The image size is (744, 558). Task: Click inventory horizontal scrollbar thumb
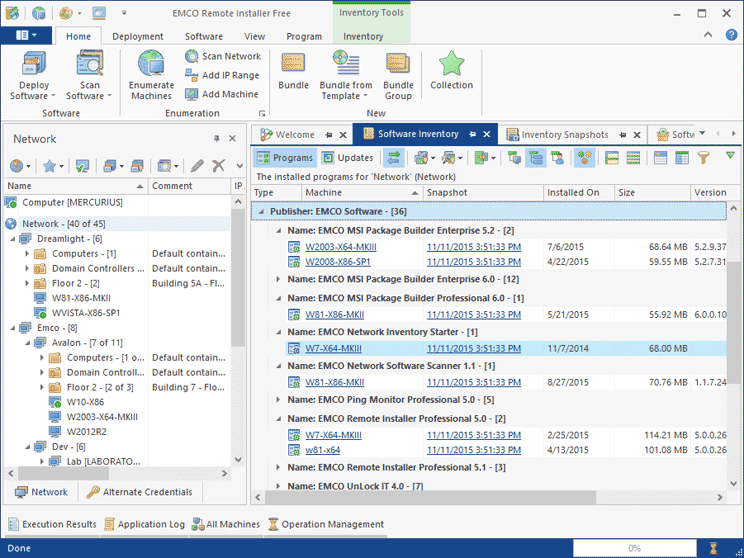pyautogui.click(x=430, y=497)
